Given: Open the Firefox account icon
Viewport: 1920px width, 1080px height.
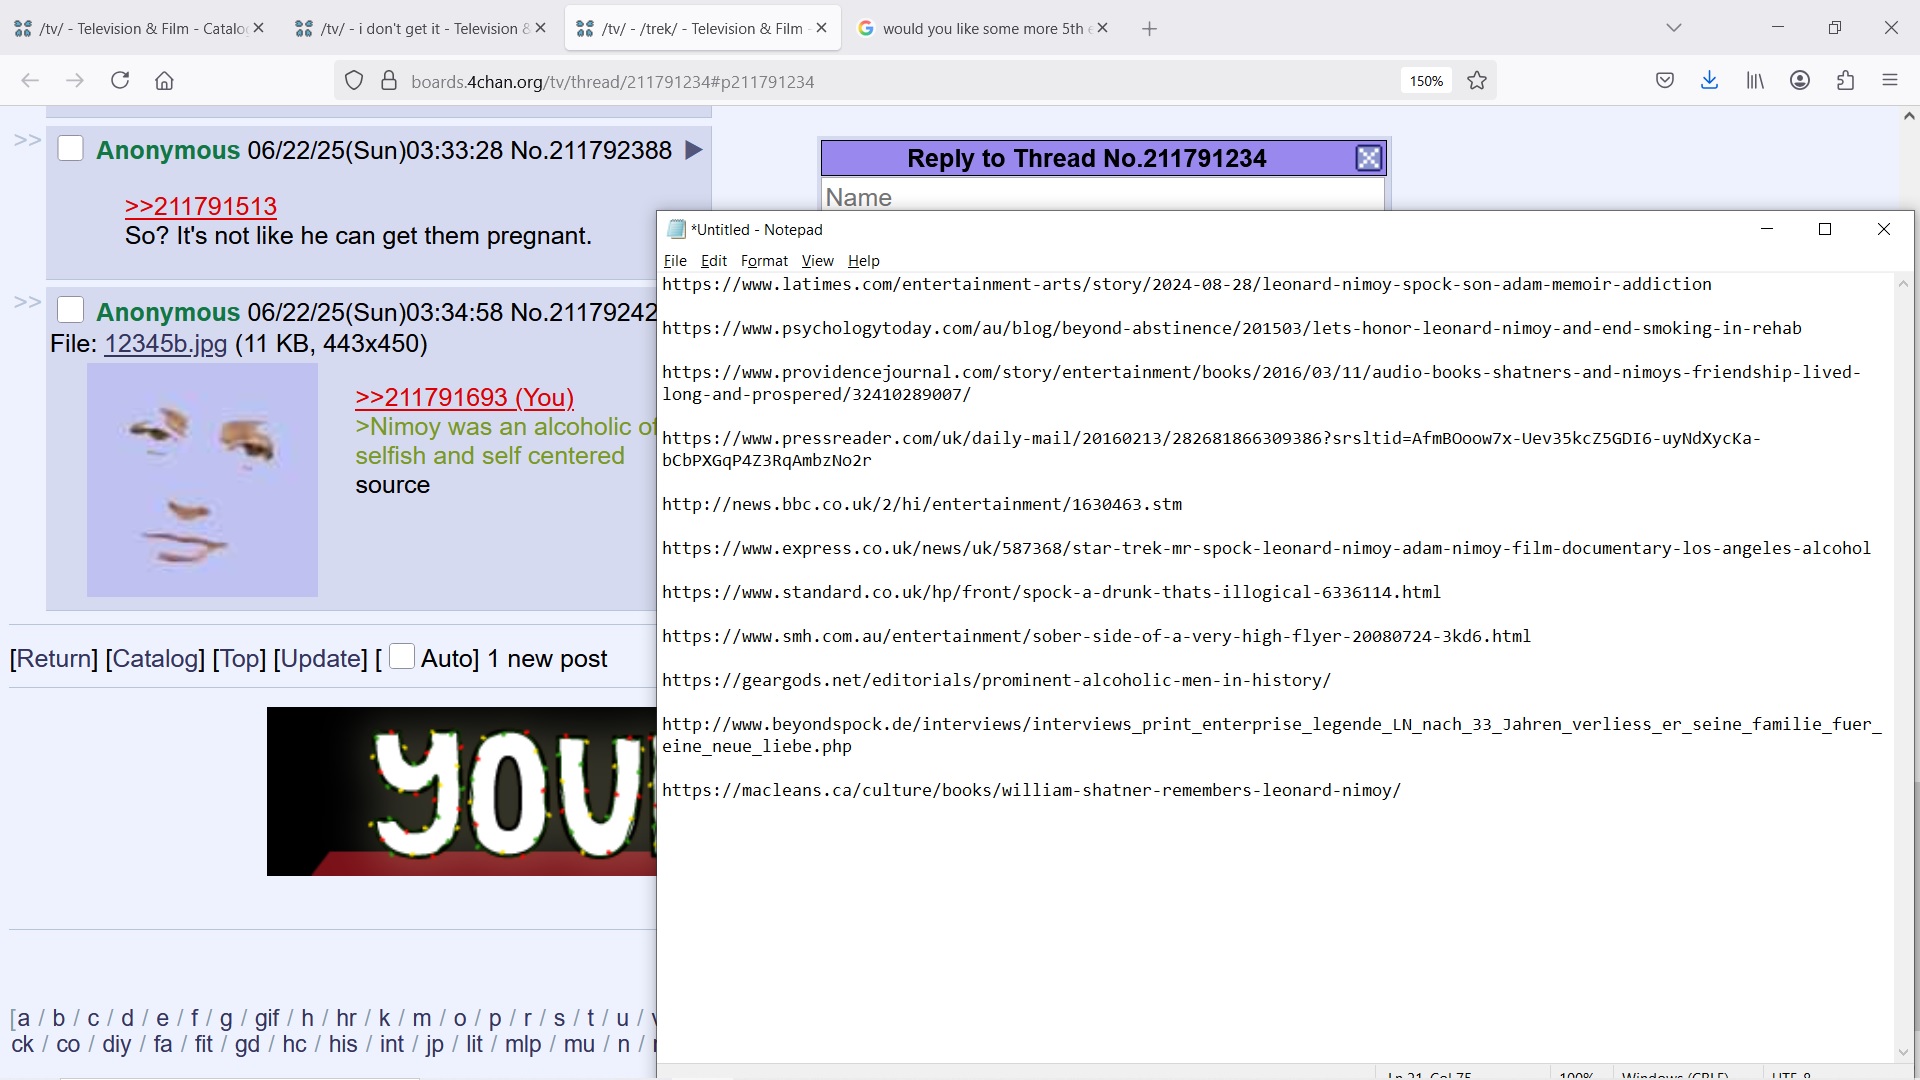Looking at the screenshot, I should pyautogui.click(x=1800, y=81).
